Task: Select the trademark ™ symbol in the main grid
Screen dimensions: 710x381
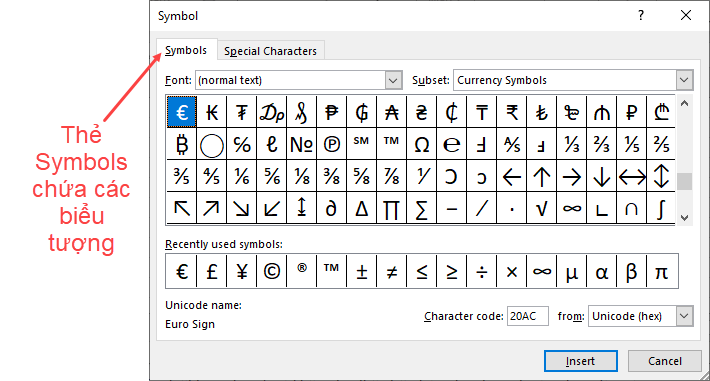Action: (x=391, y=144)
